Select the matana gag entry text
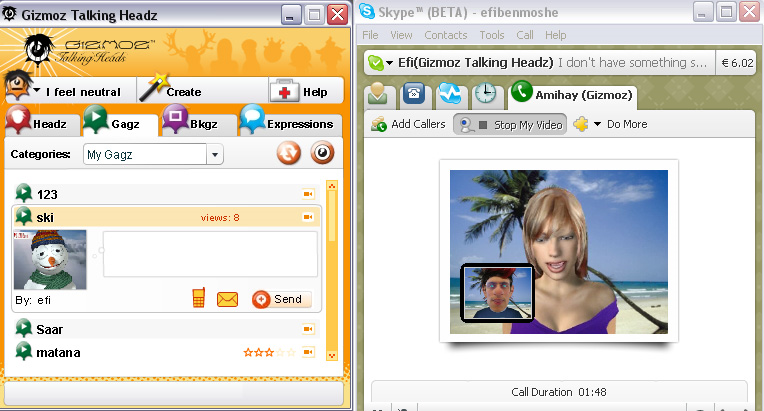Screen dimensions: 764x411 58,353
